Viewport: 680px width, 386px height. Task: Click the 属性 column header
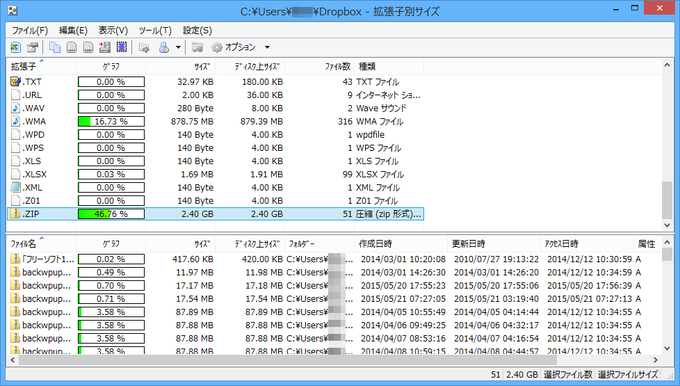[647, 244]
